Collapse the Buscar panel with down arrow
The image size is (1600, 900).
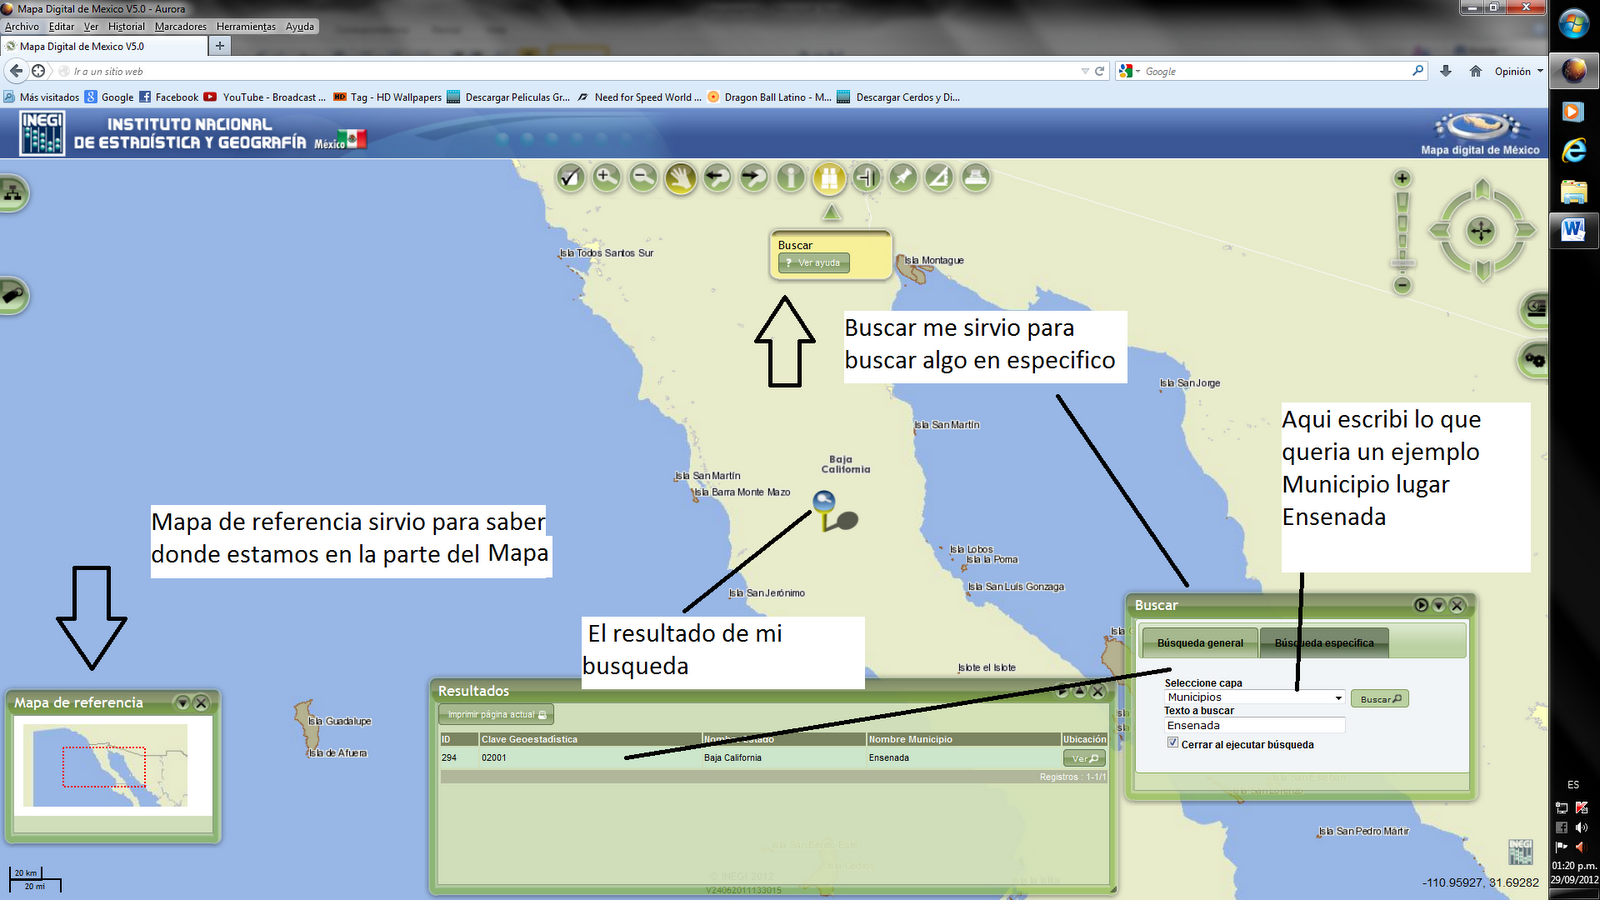coord(1439,605)
